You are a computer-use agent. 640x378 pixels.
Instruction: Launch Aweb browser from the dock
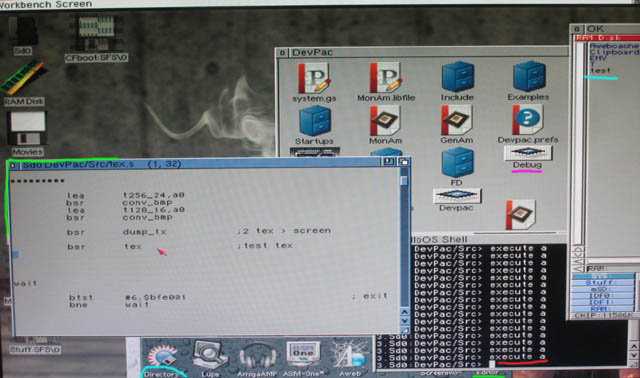(350, 360)
